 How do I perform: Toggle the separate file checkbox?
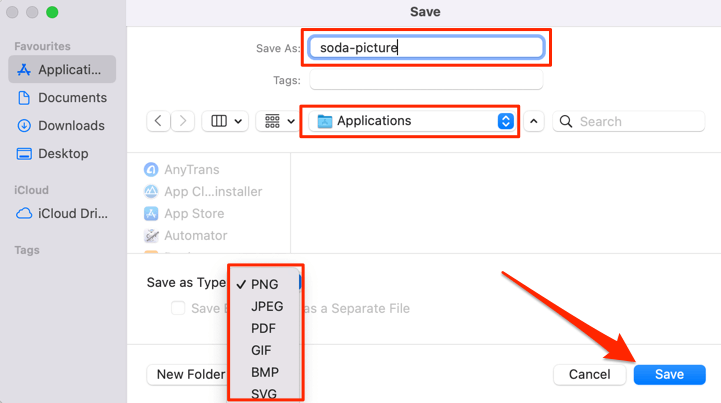click(178, 309)
